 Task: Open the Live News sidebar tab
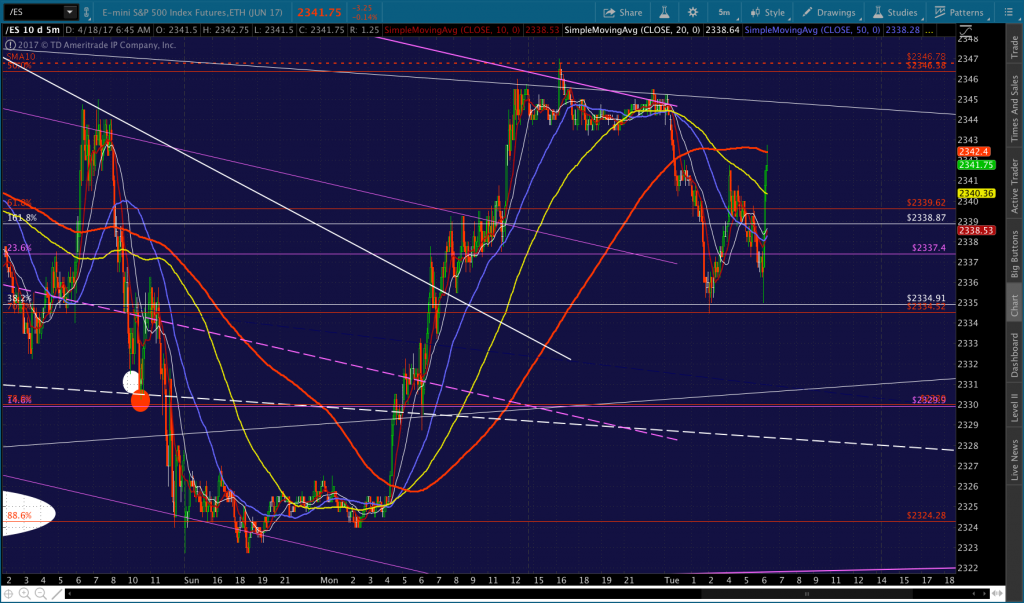coord(1015,460)
